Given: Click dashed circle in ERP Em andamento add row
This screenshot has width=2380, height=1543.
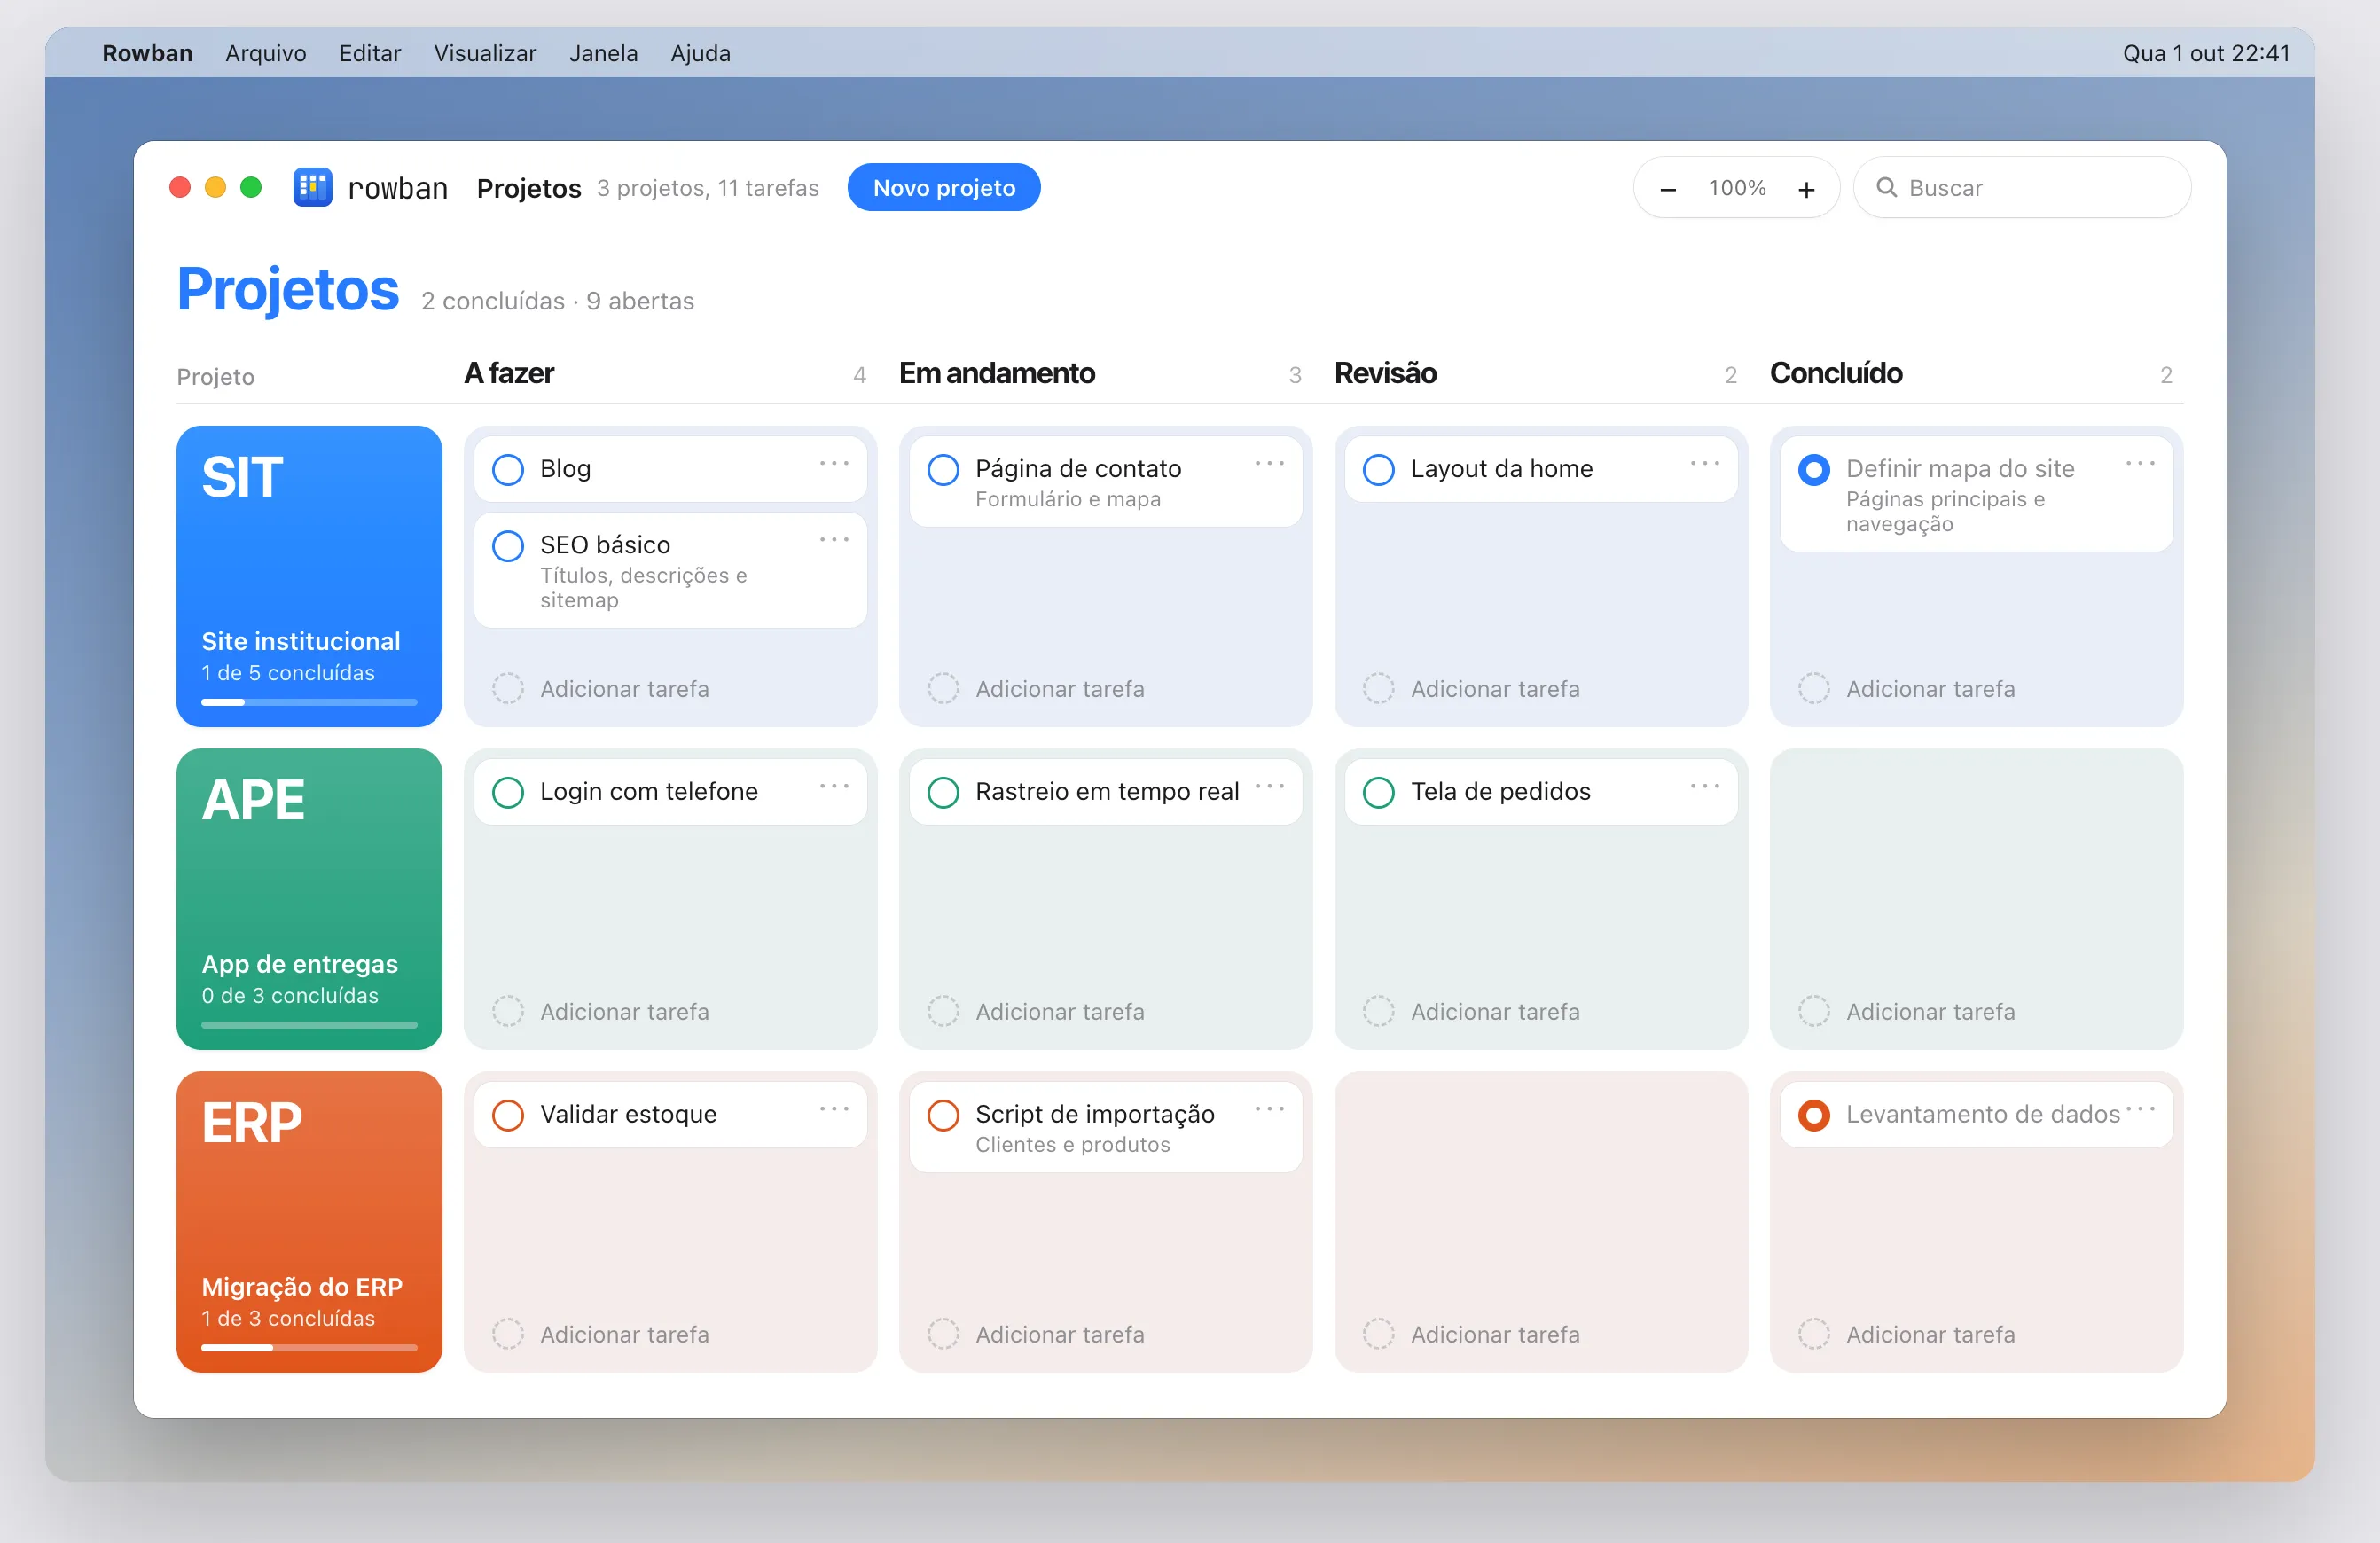Looking at the screenshot, I should click(x=943, y=1334).
